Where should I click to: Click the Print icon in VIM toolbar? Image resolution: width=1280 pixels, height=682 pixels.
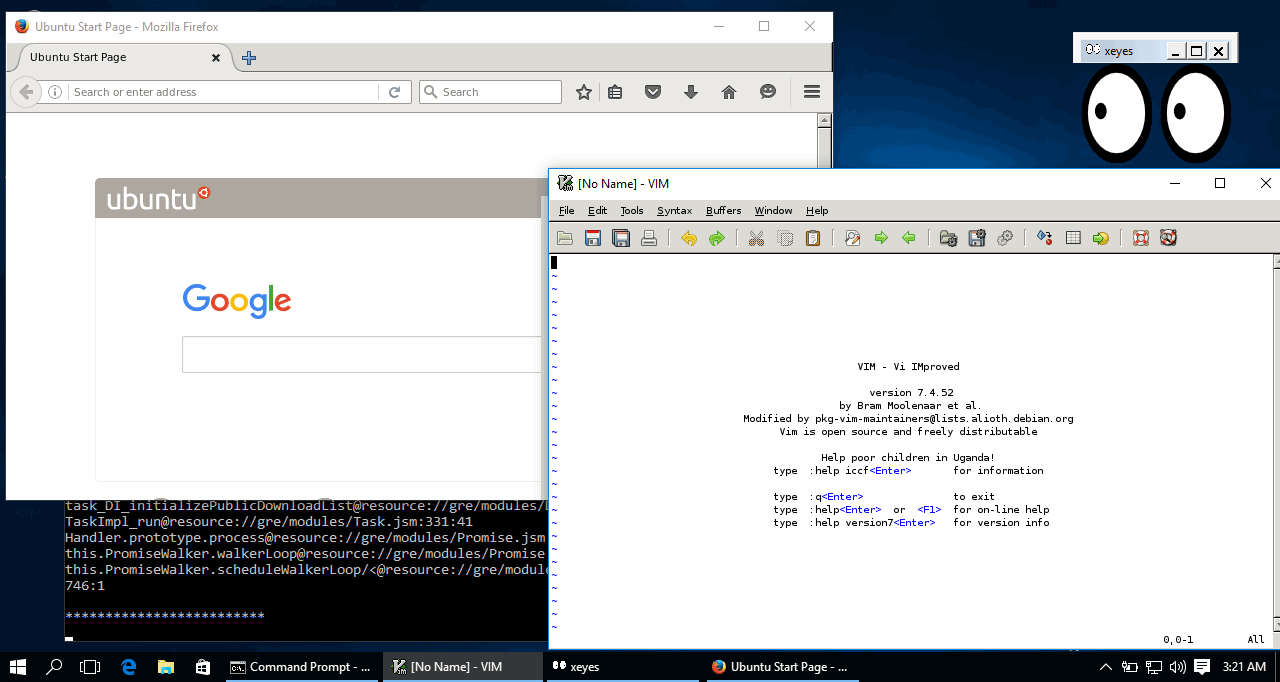pyautogui.click(x=649, y=238)
